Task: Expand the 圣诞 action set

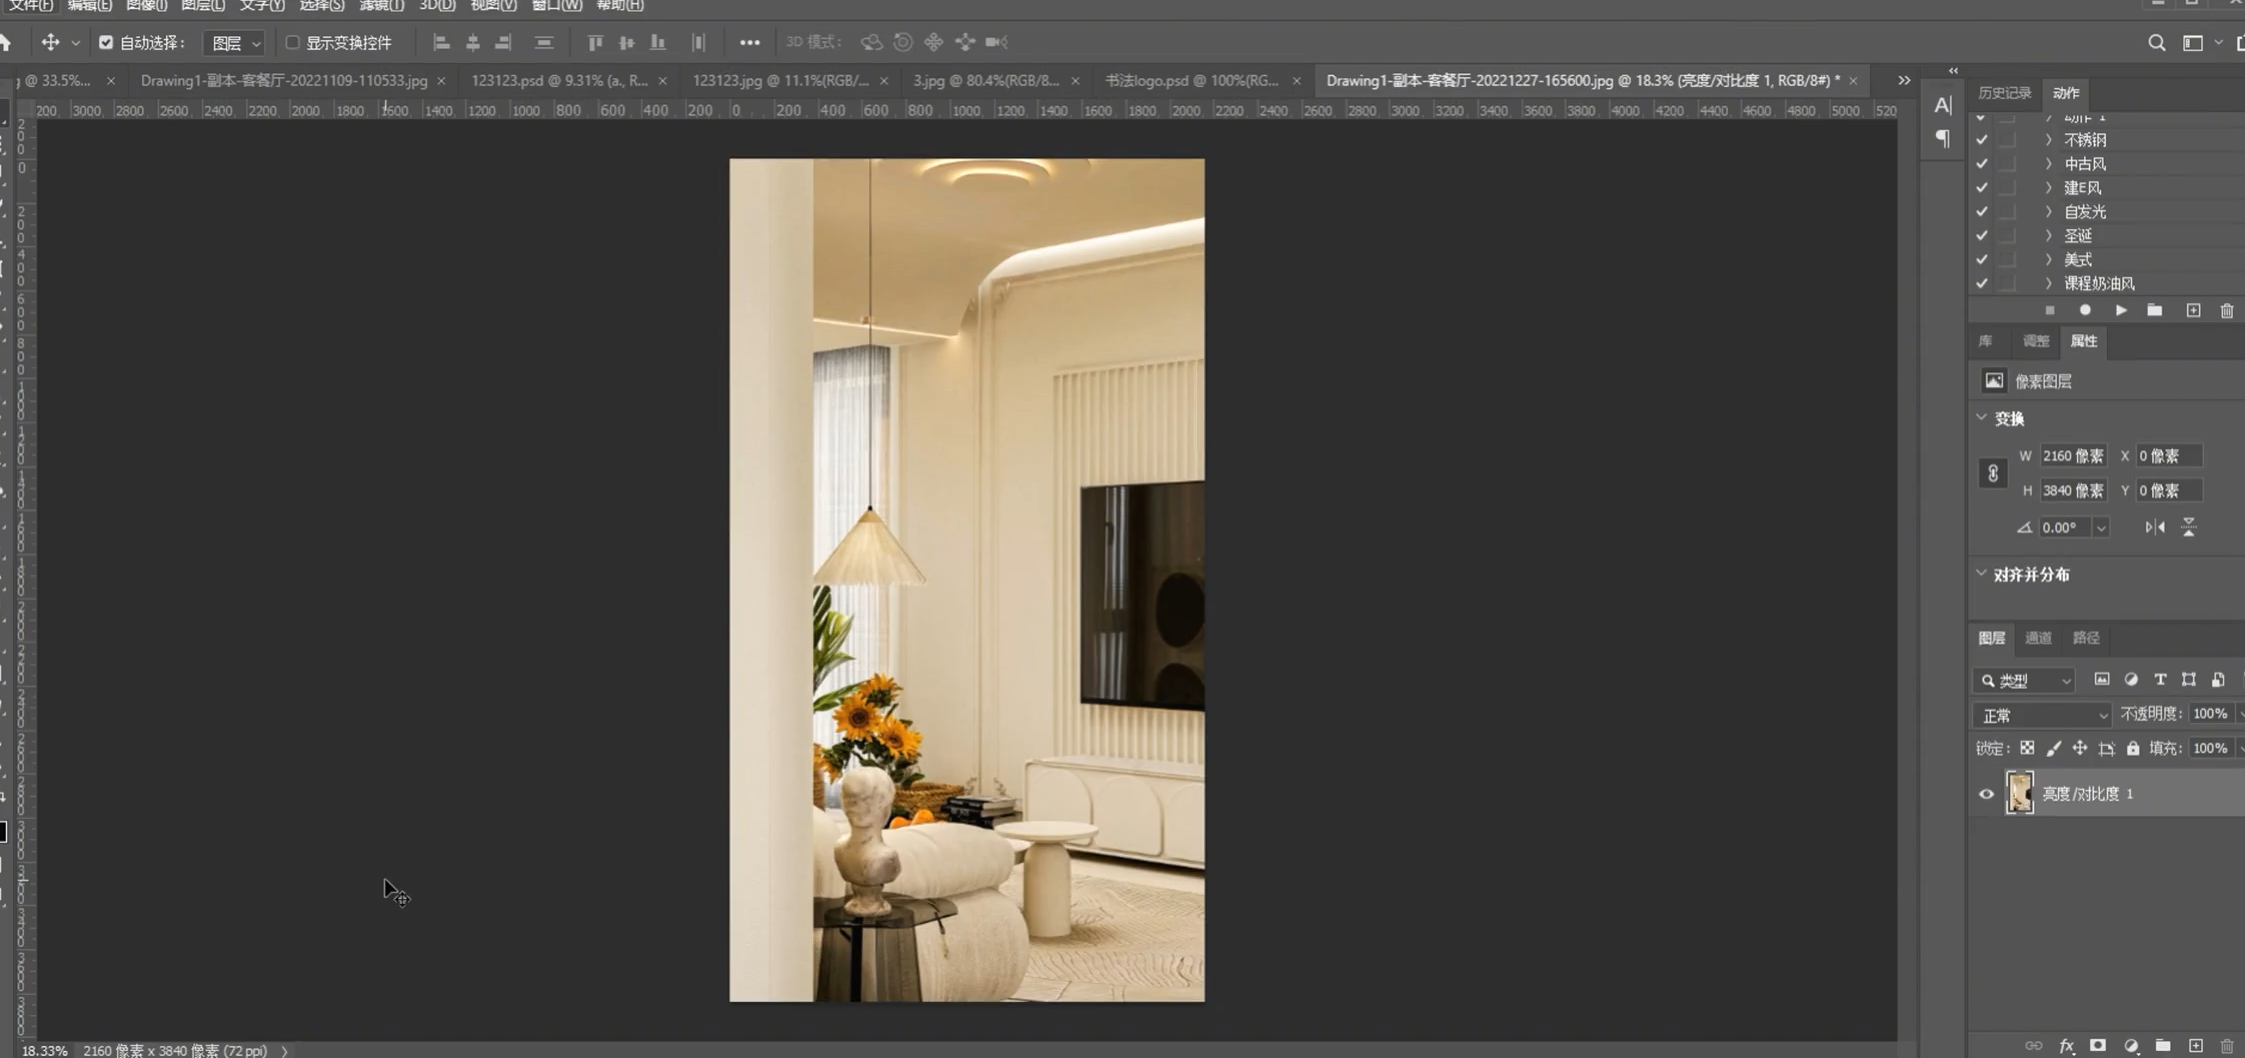Action: pyautogui.click(x=2048, y=236)
